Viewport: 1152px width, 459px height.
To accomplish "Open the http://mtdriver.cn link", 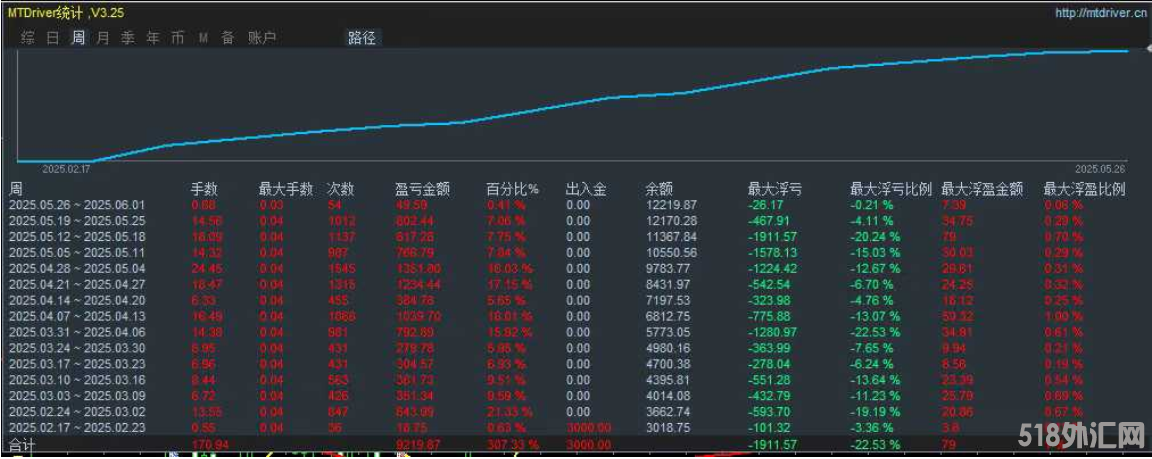I will point(1101,12).
